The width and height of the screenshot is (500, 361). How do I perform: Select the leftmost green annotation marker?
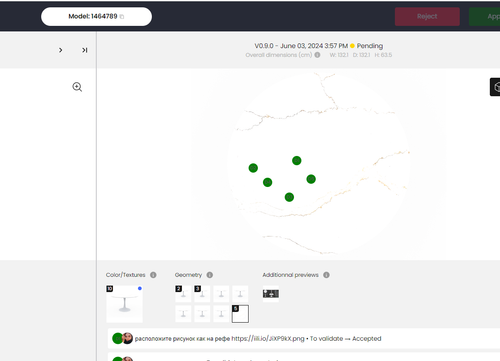253,168
